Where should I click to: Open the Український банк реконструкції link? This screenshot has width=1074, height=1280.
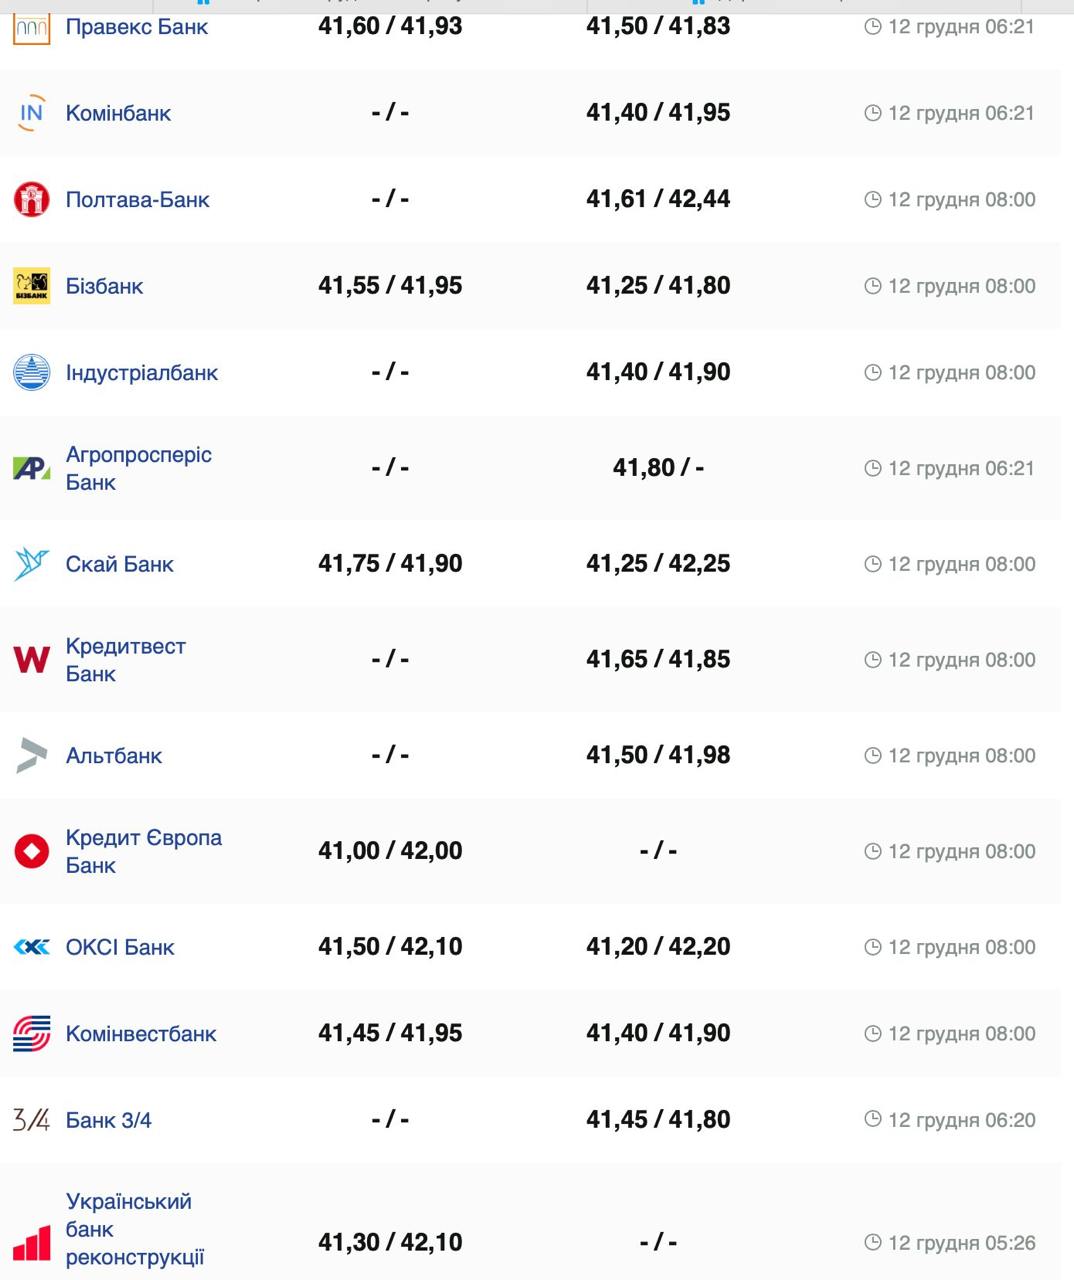click(x=134, y=1229)
